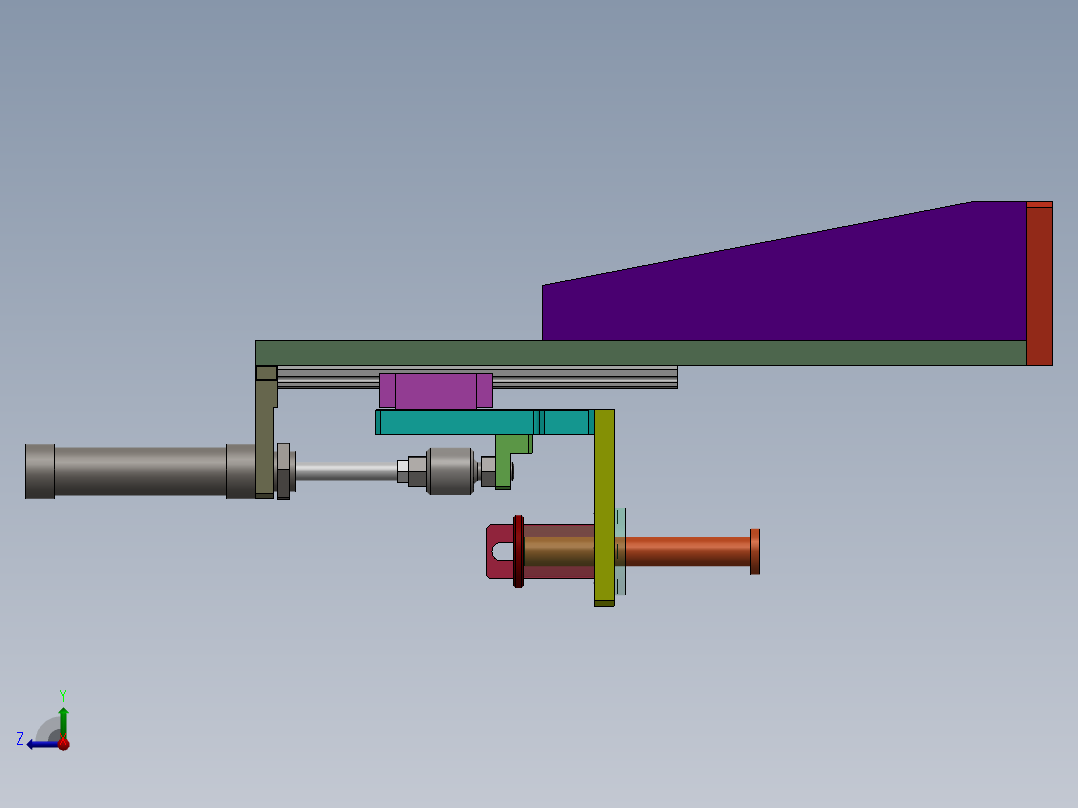The width and height of the screenshot is (1078, 808).
Task: Select the red end plate beside the purple block
Action: point(1040,283)
